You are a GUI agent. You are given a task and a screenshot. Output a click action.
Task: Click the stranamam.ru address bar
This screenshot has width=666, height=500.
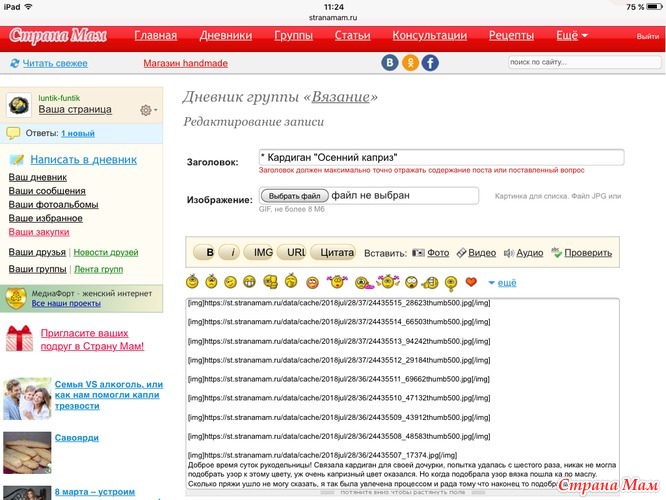(333, 18)
